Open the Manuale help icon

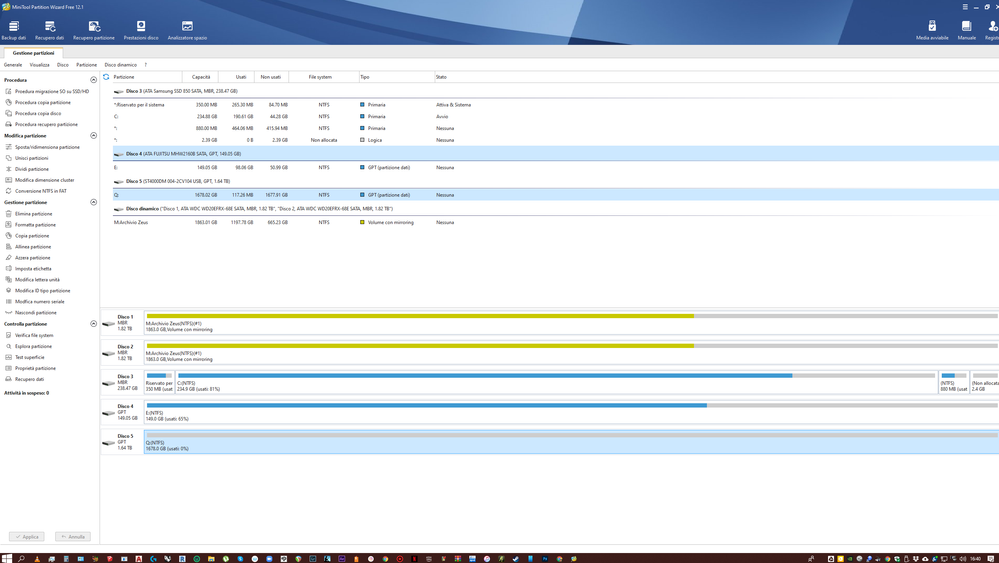(967, 30)
